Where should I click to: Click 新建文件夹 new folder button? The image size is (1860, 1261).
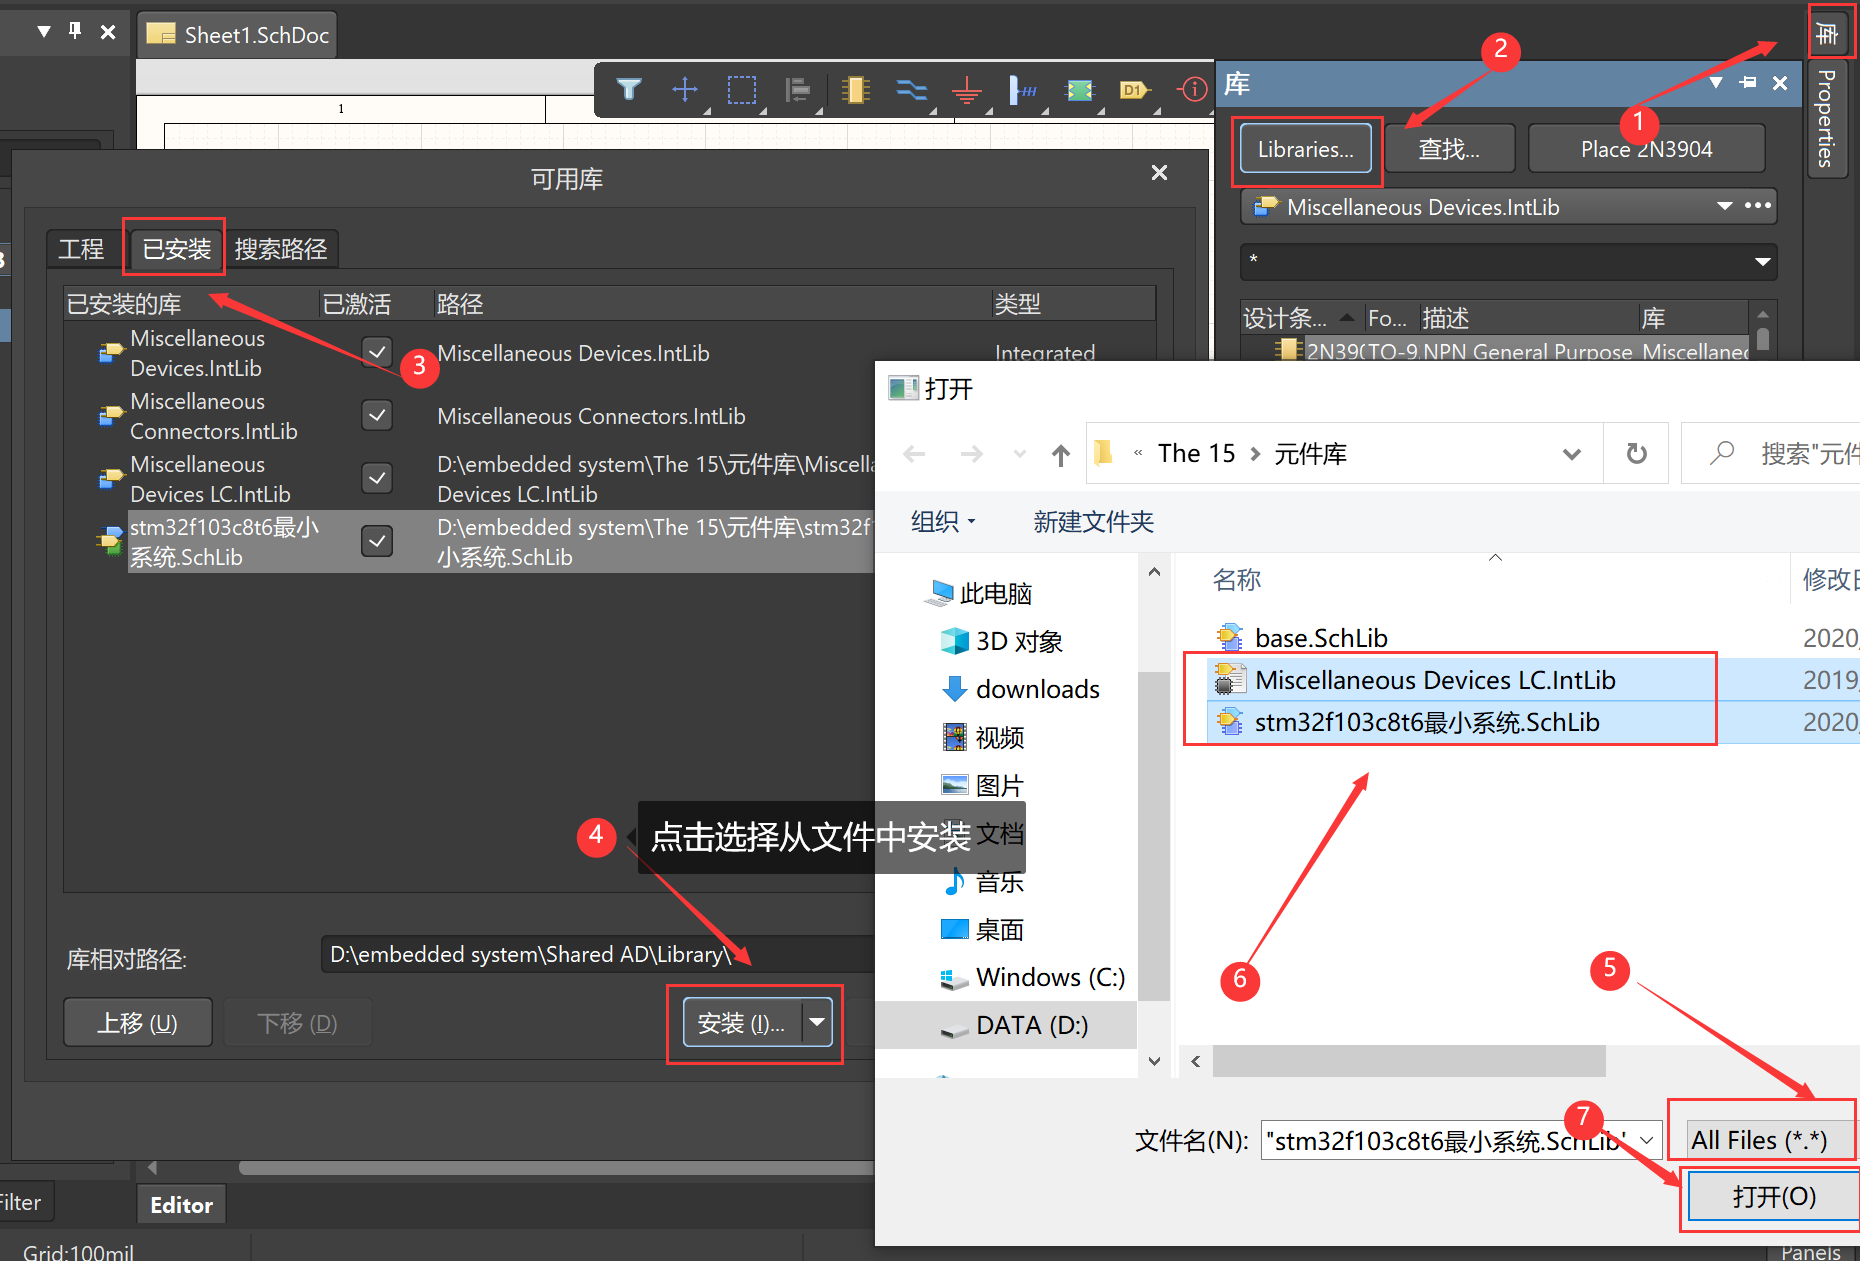1093,521
